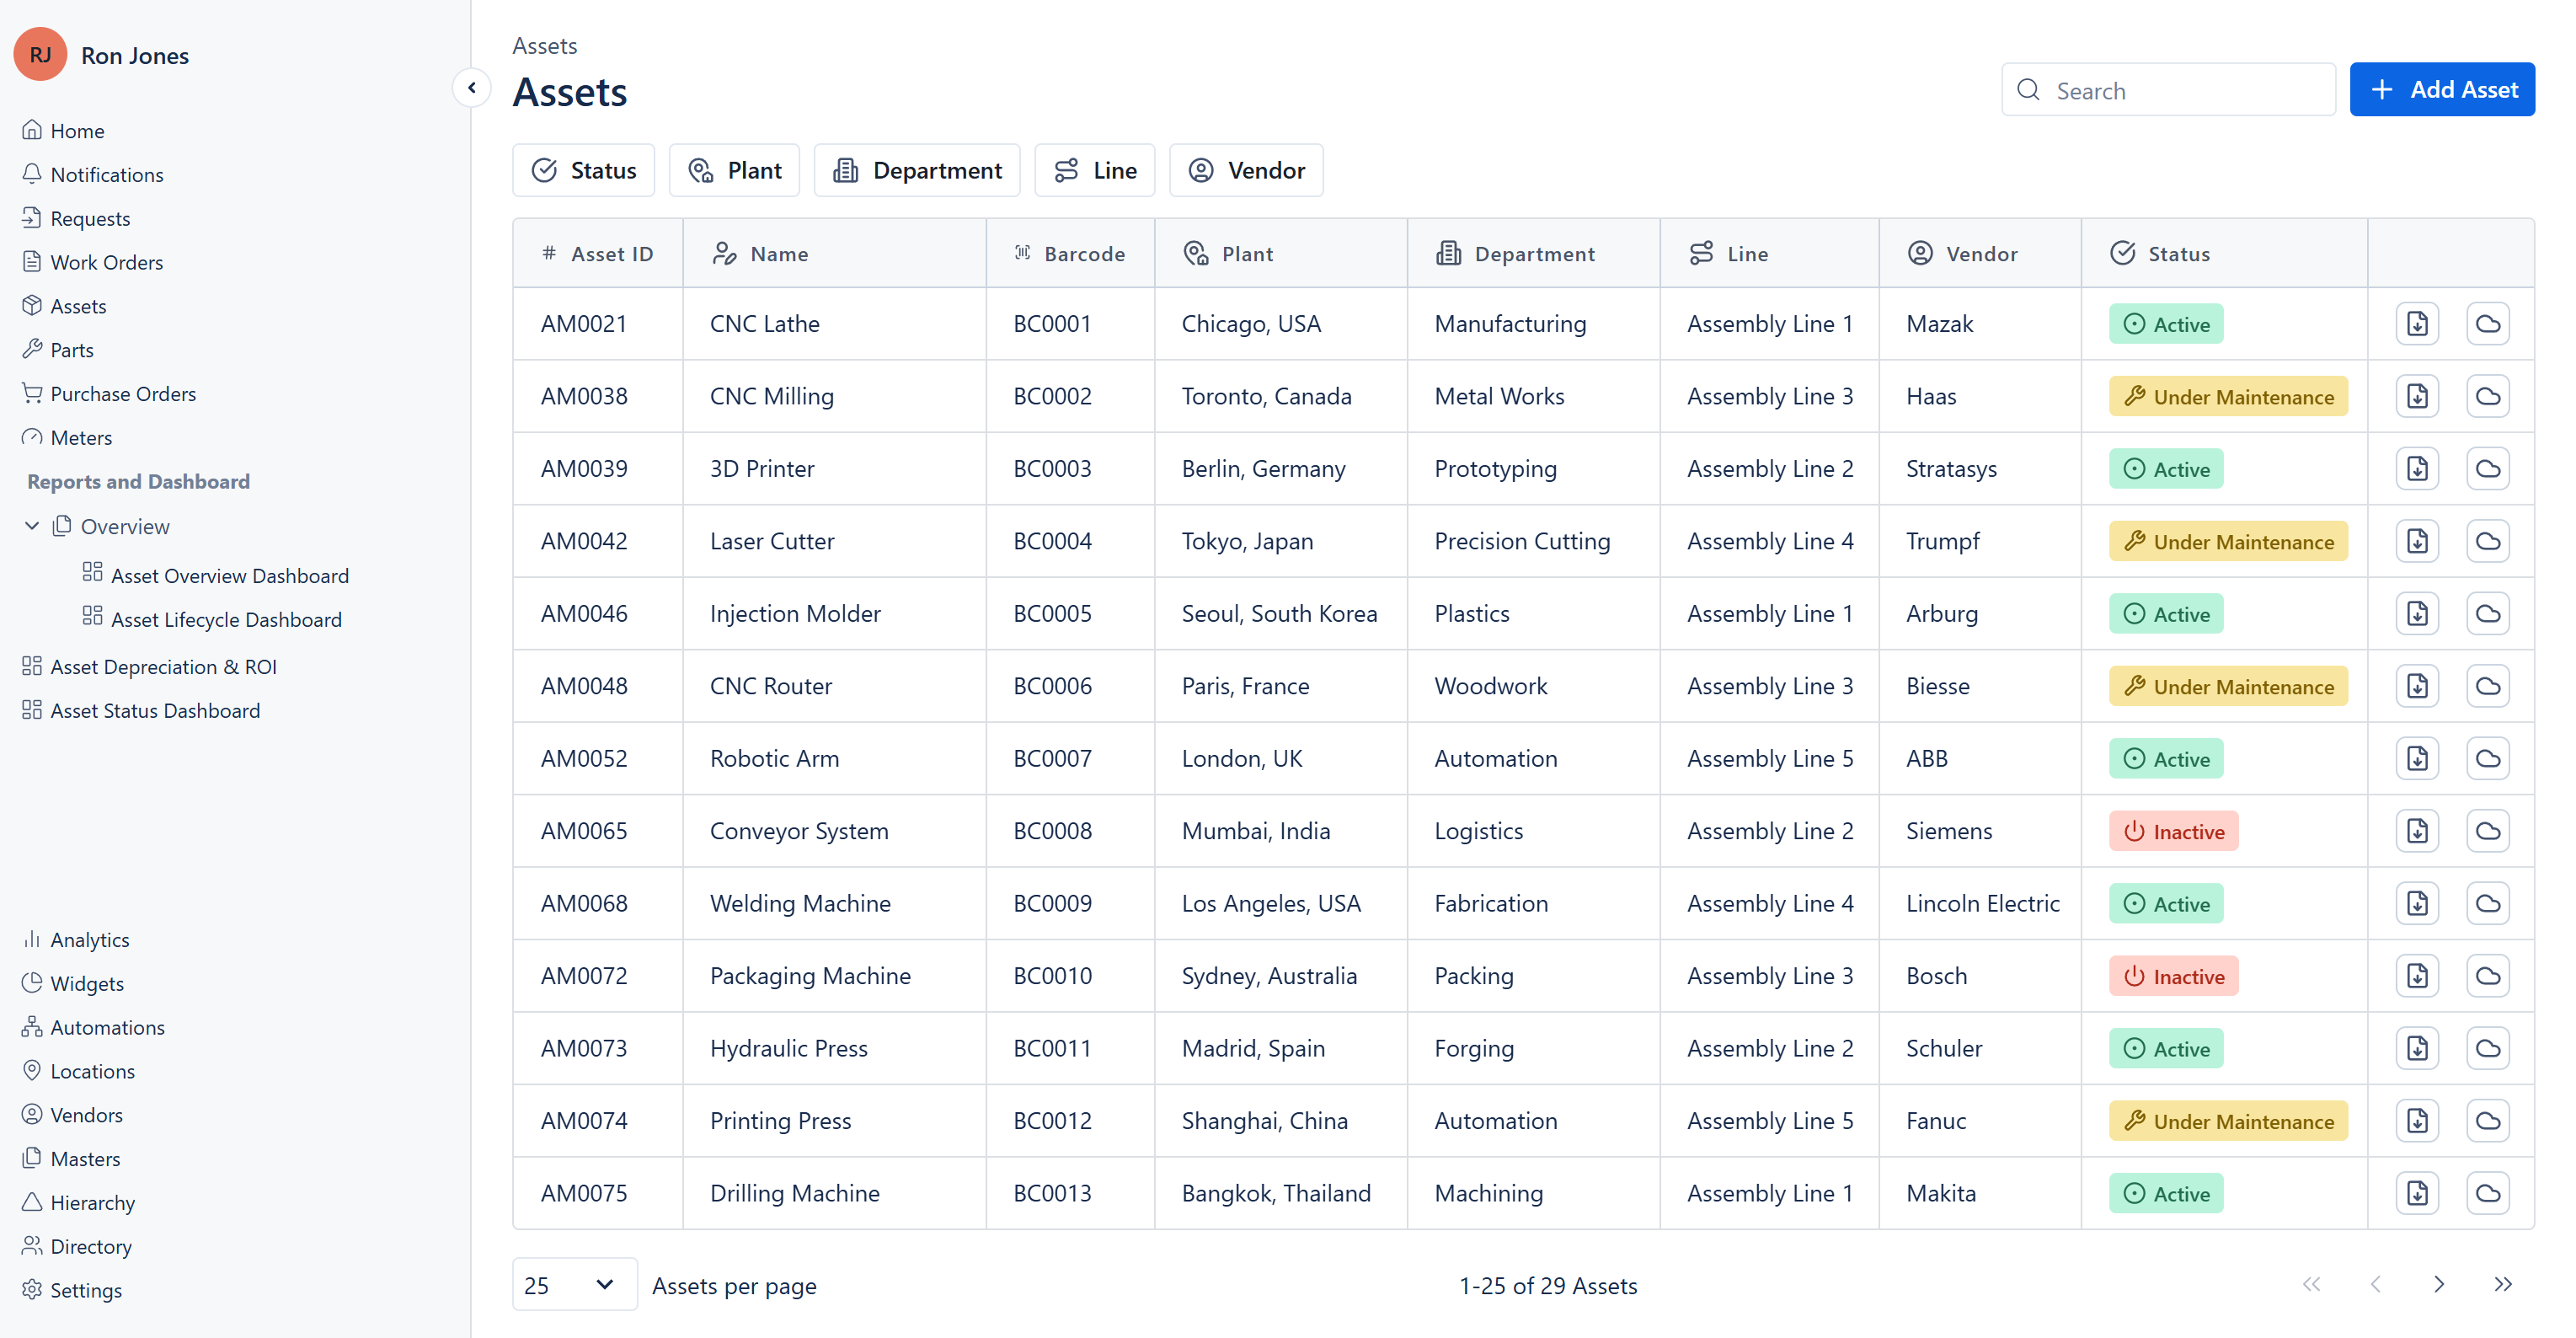Image resolution: width=2576 pixels, height=1338 pixels.
Task: Click the cloud icon for 3D Printer row
Action: pyautogui.click(x=2488, y=469)
